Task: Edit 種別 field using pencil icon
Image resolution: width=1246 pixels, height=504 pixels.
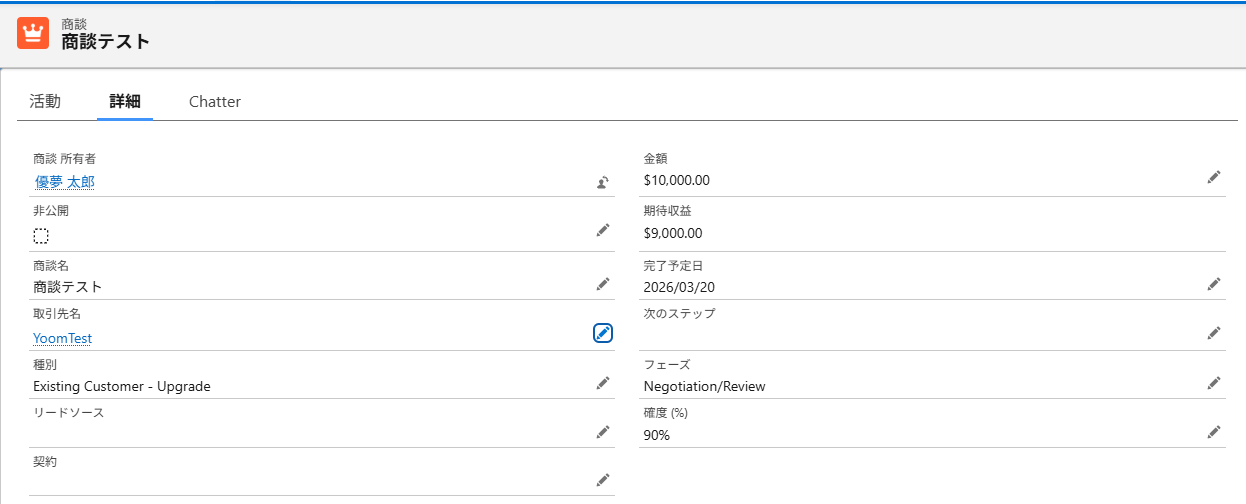Action: click(602, 382)
